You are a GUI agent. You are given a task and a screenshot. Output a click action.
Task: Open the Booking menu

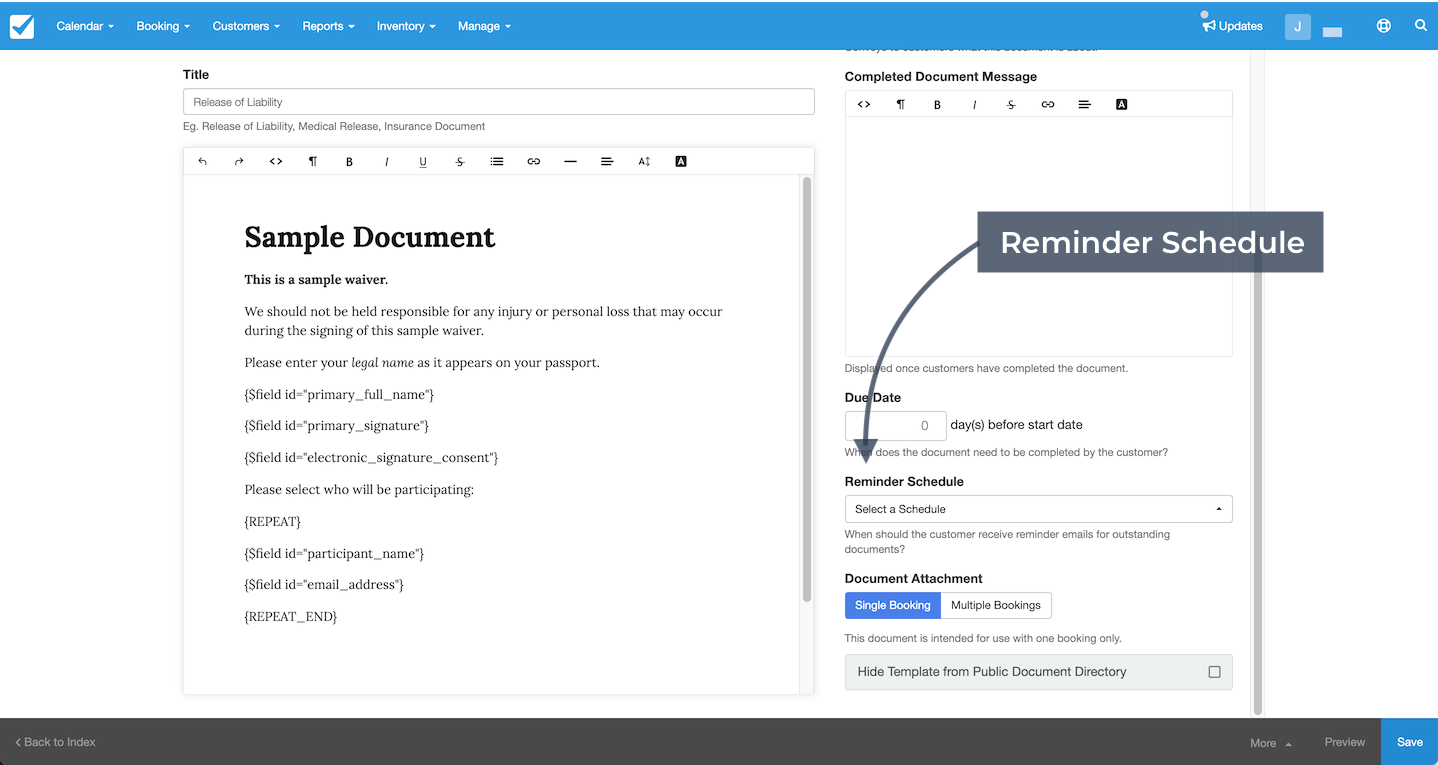pos(163,26)
